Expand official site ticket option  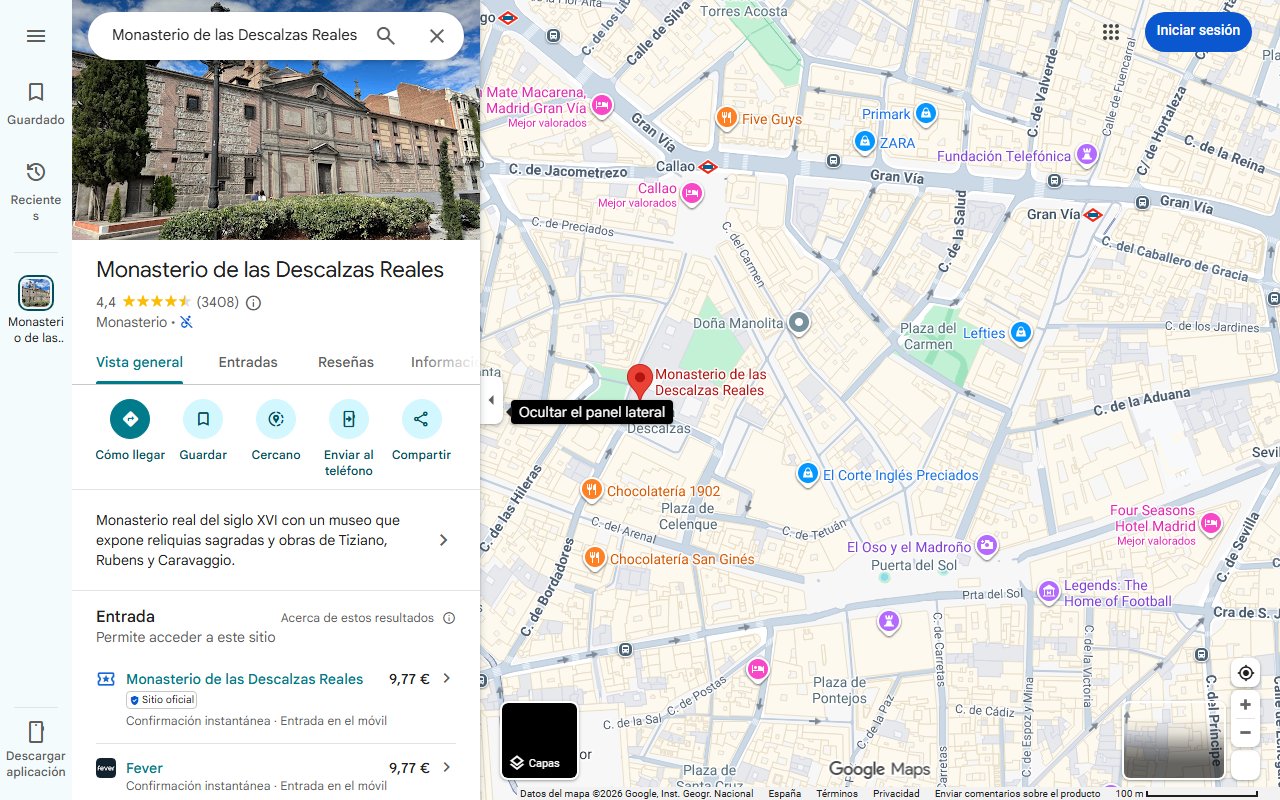point(446,679)
